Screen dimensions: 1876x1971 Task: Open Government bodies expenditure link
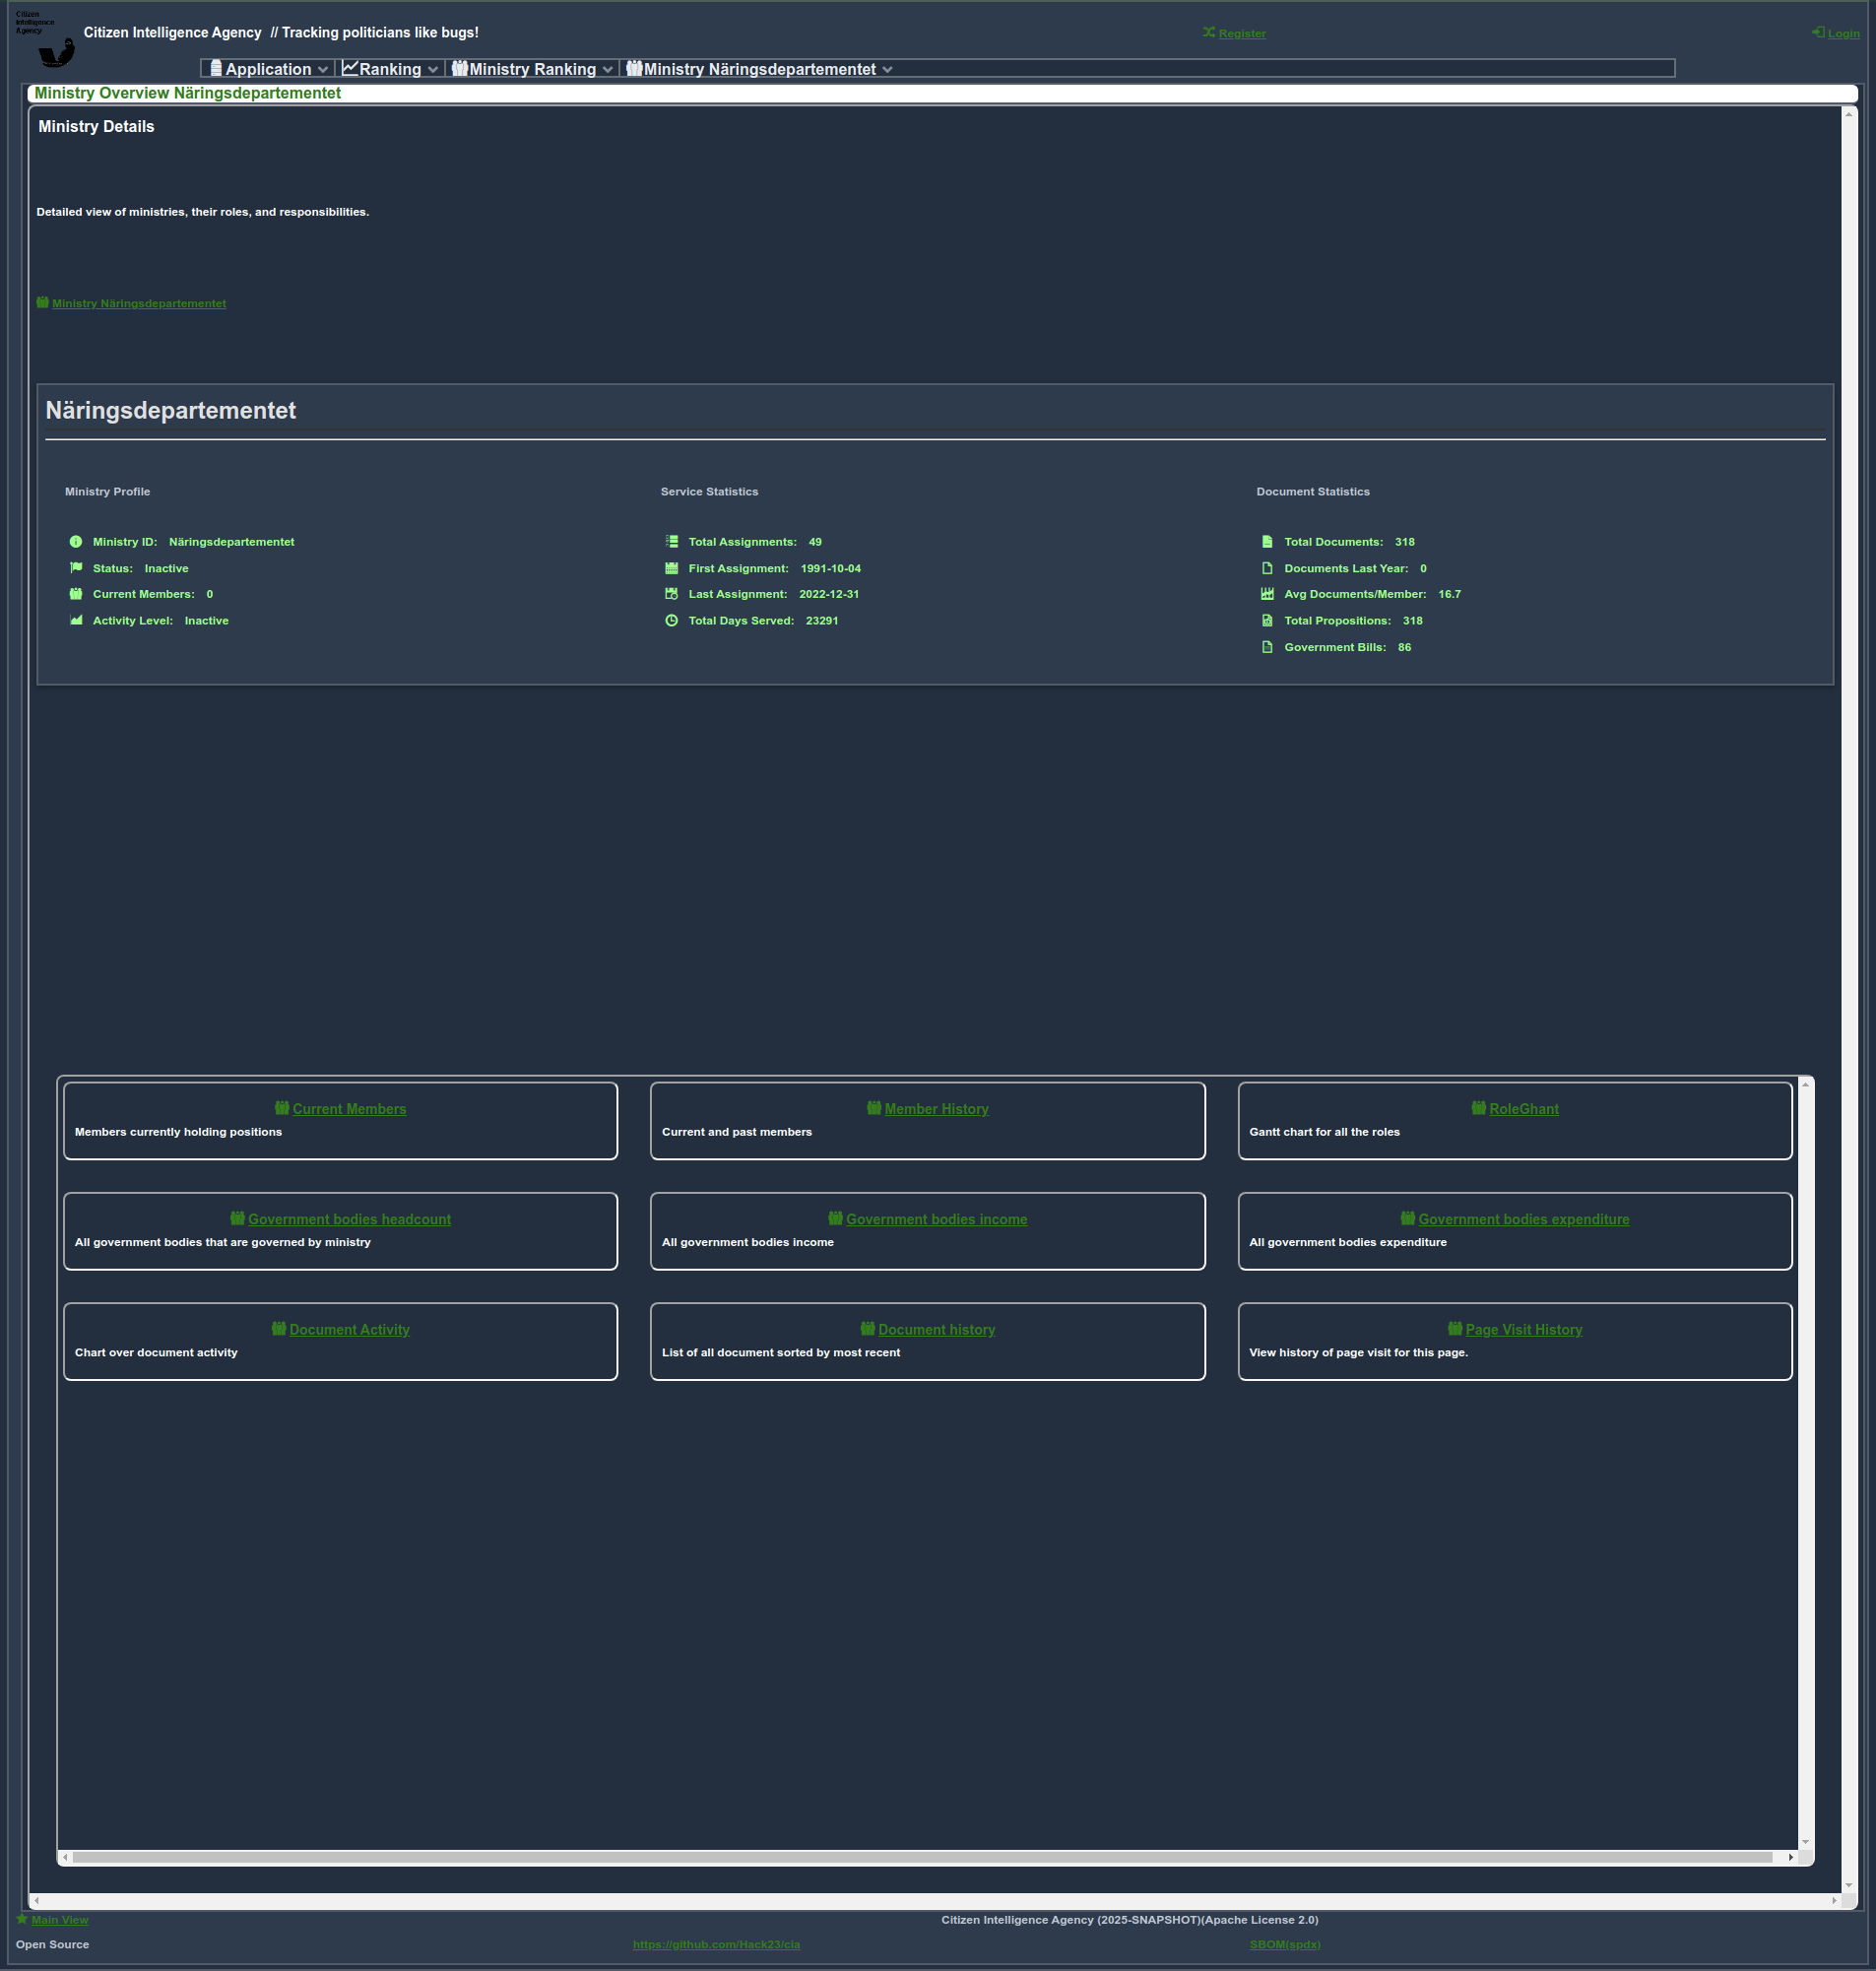pyautogui.click(x=1524, y=1219)
